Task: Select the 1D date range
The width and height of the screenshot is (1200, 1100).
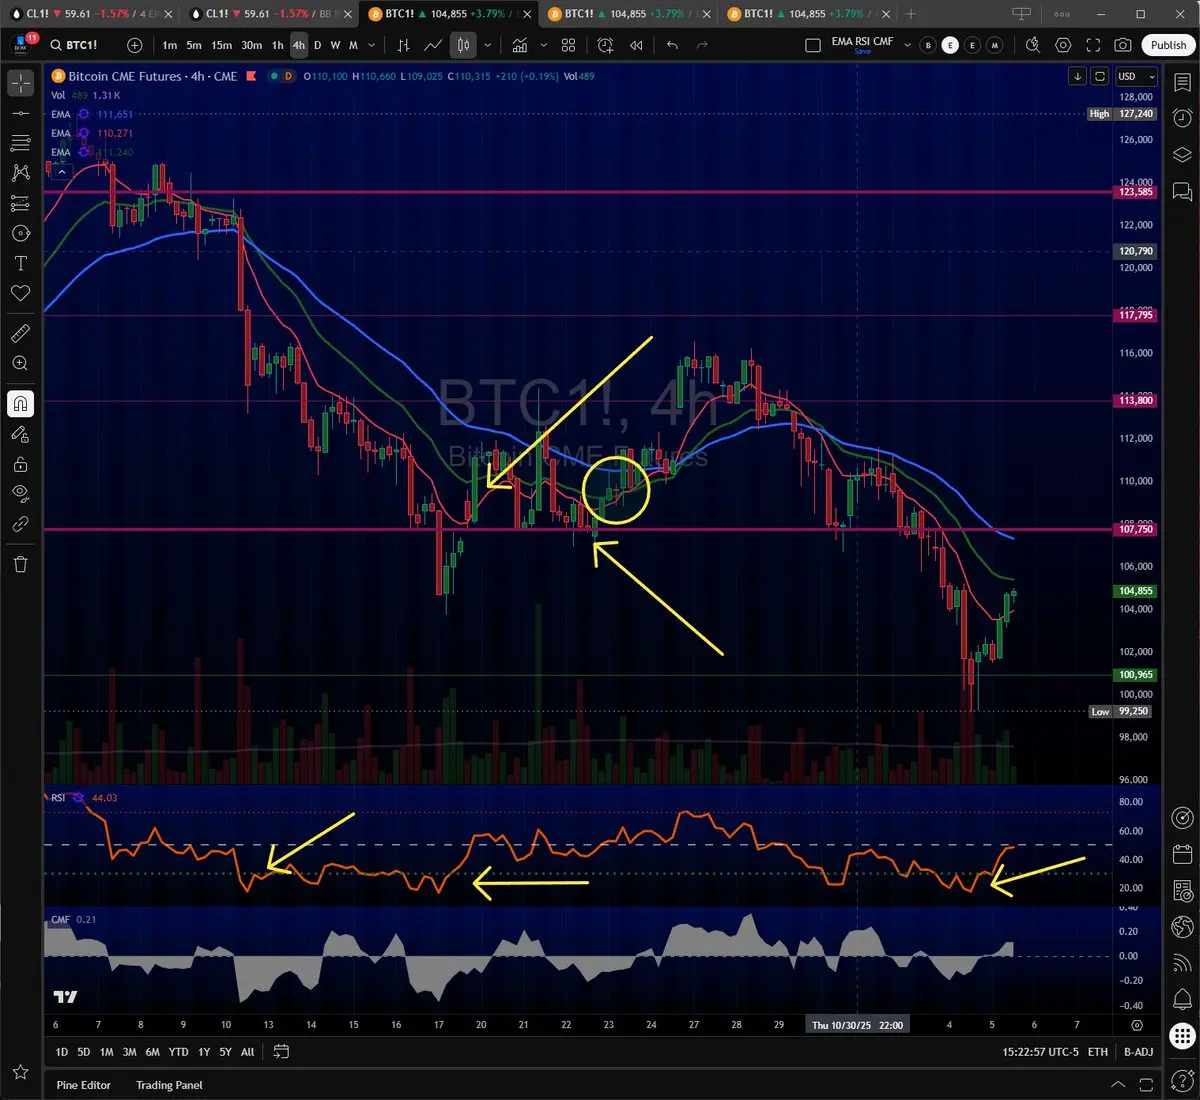Action: pyautogui.click(x=61, y=1052)
